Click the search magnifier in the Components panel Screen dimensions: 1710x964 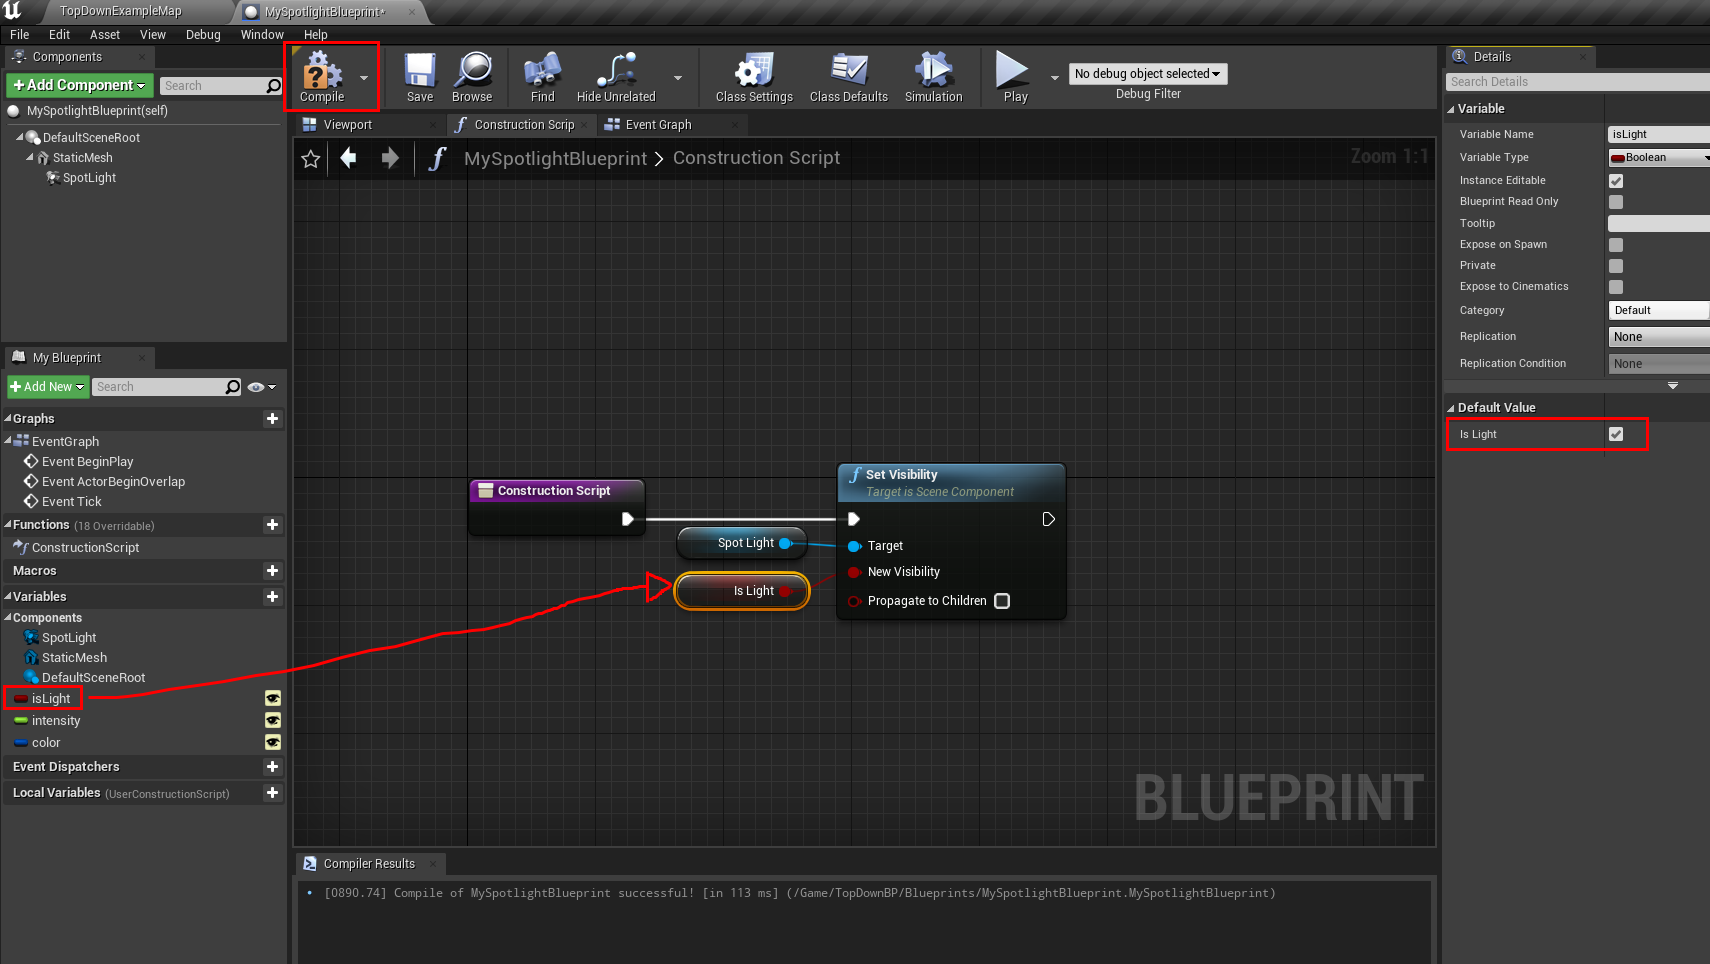273,86
